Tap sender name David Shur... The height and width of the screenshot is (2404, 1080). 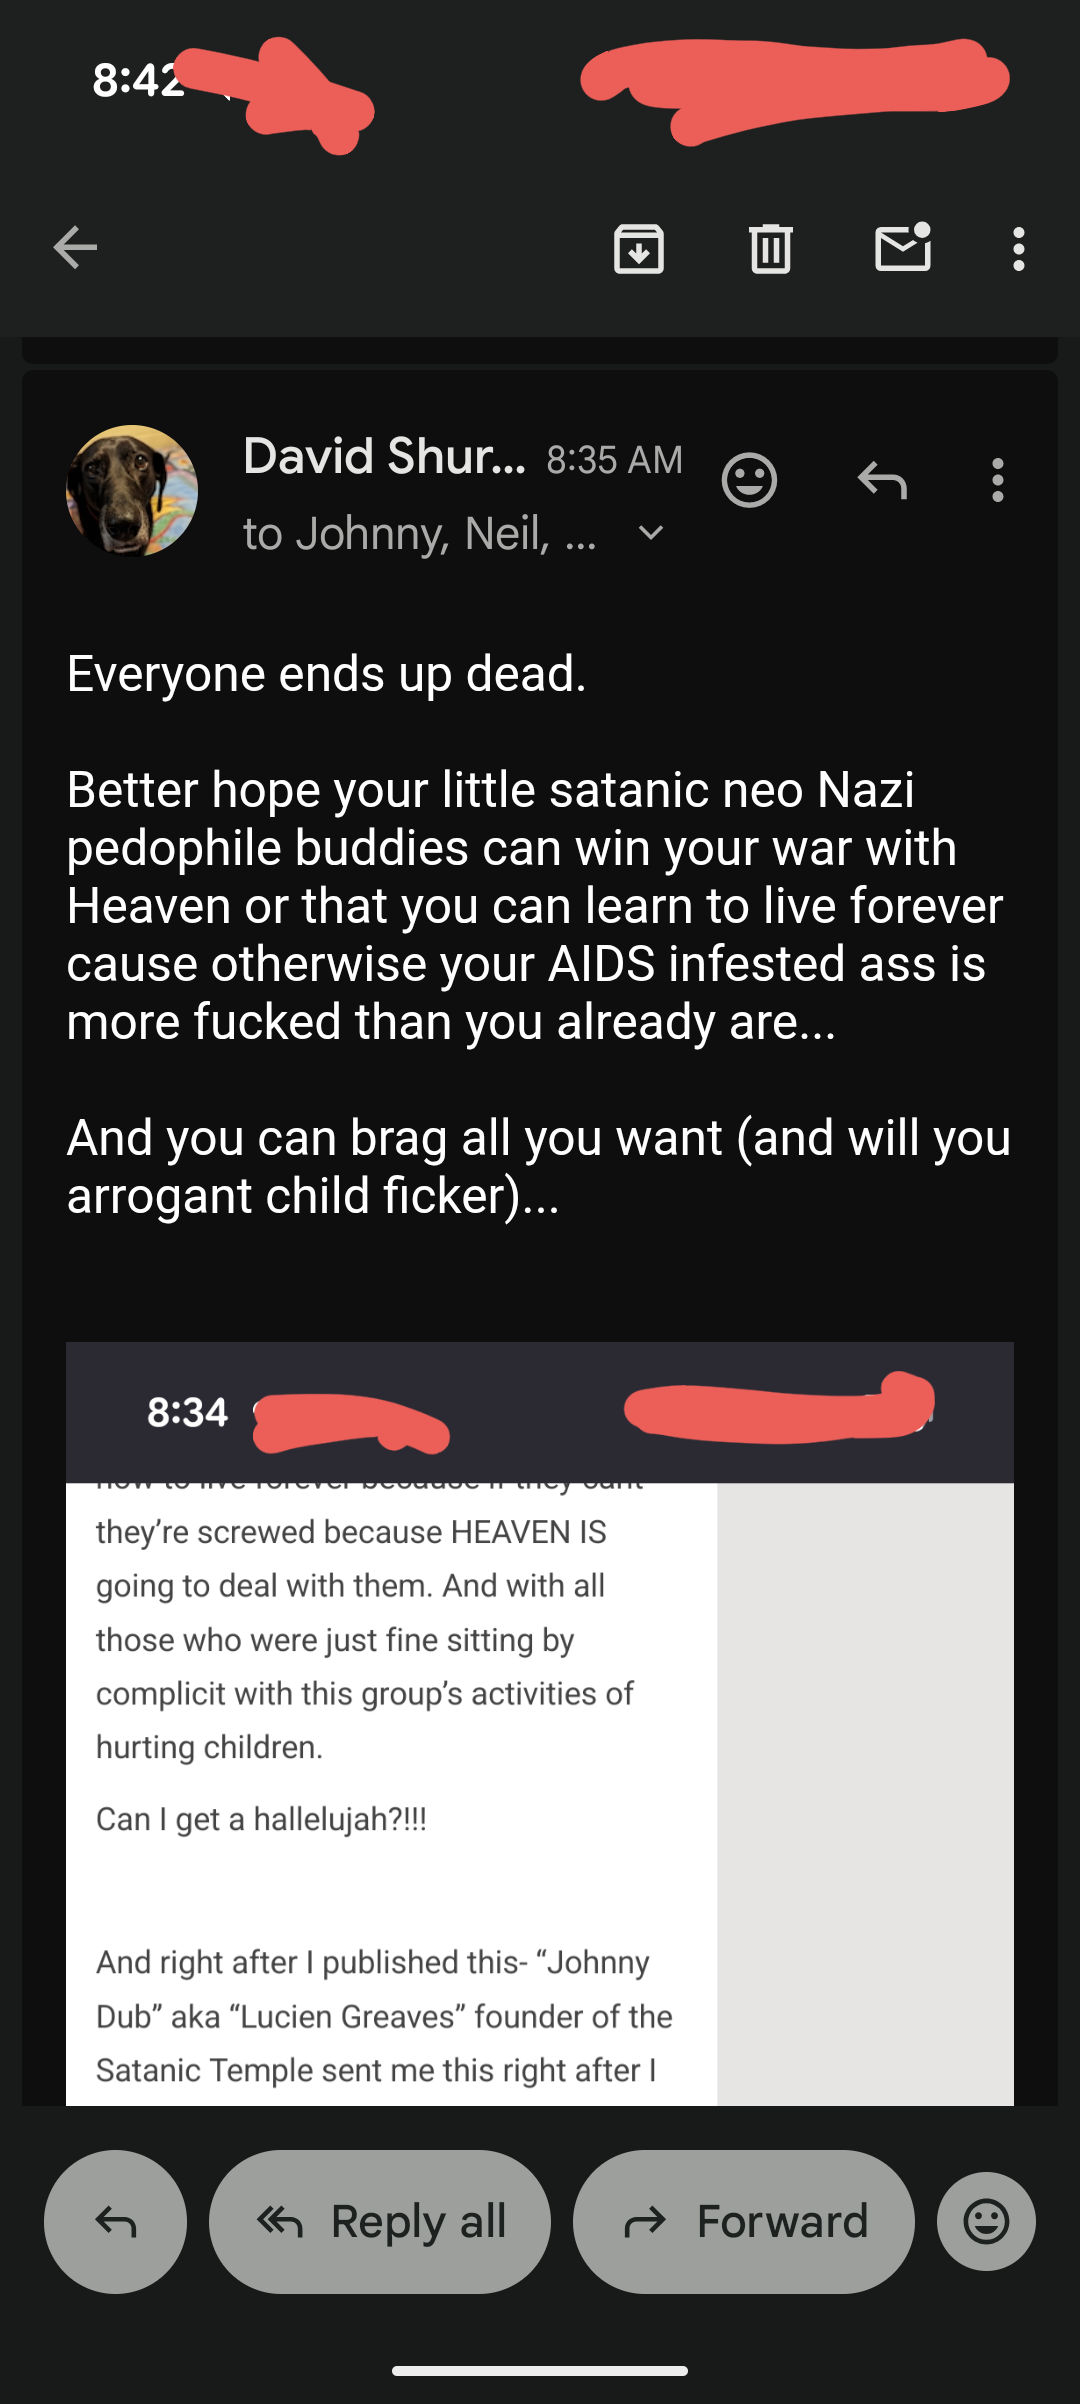[x=384, y=456]
